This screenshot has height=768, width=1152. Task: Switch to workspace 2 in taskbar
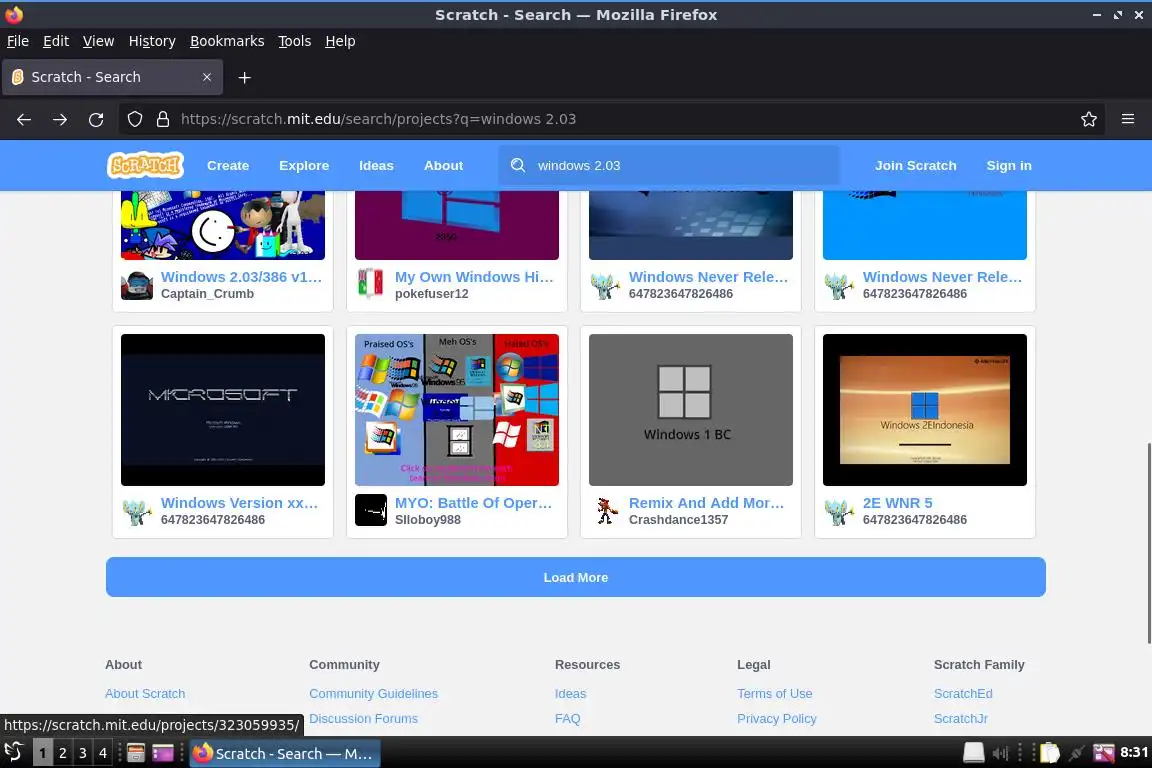coord(62,753)
